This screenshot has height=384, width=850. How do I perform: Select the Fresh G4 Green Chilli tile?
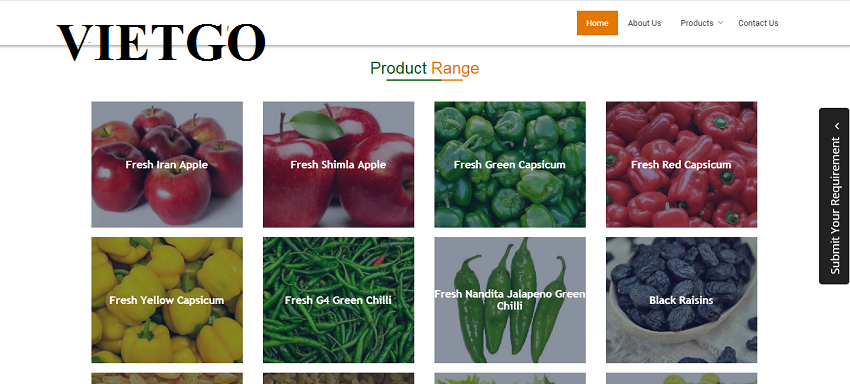point(338,300)
